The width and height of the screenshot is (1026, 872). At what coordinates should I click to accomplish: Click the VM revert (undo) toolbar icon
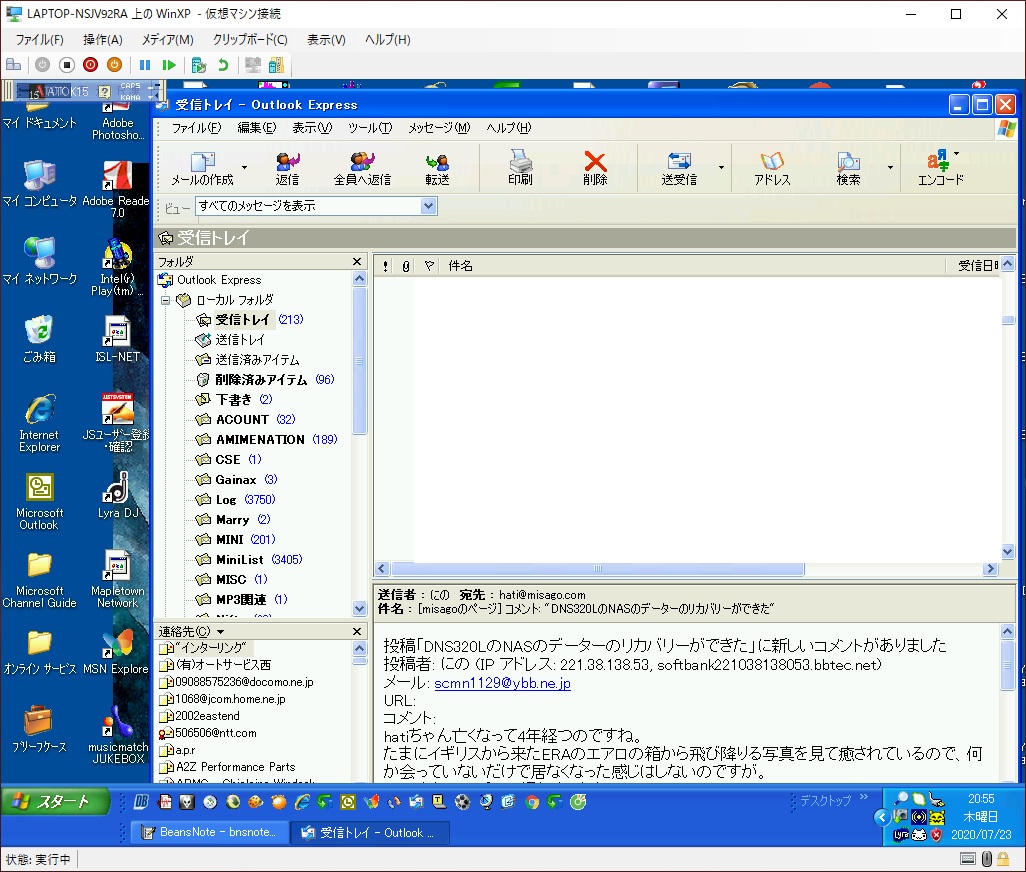pos(223,65)
